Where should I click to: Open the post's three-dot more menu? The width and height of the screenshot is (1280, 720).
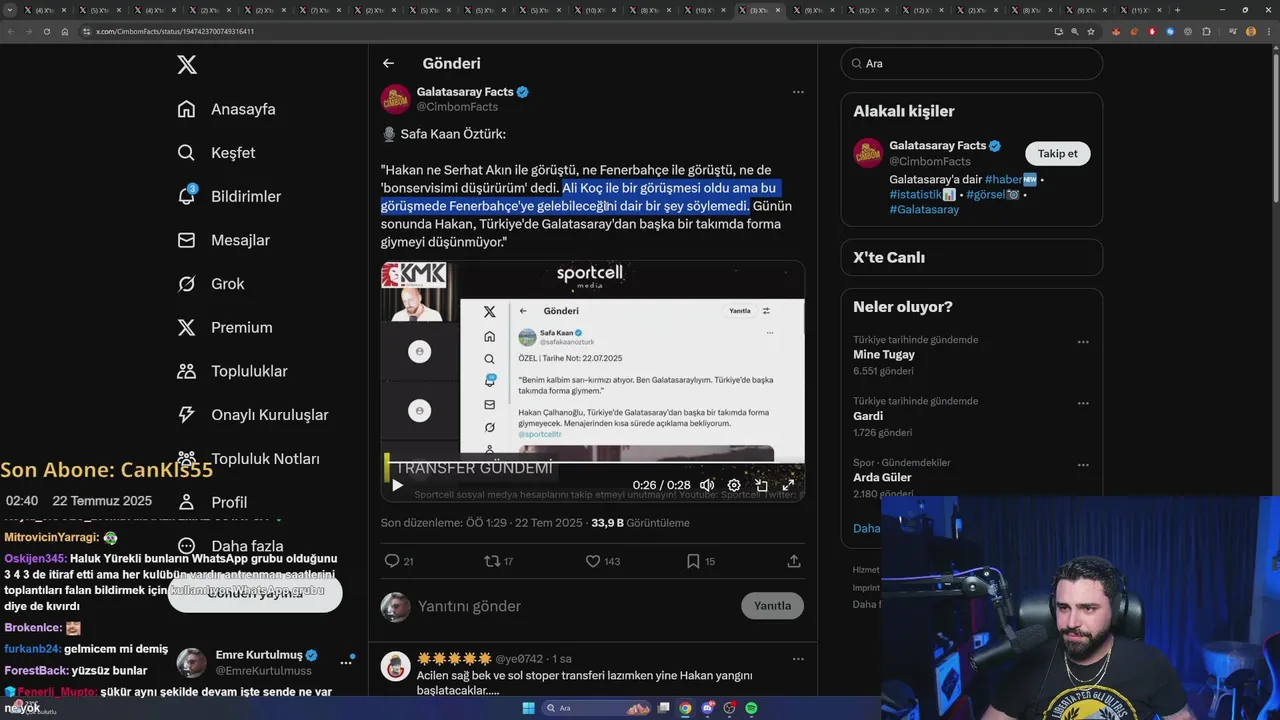[x=798, y=92]
